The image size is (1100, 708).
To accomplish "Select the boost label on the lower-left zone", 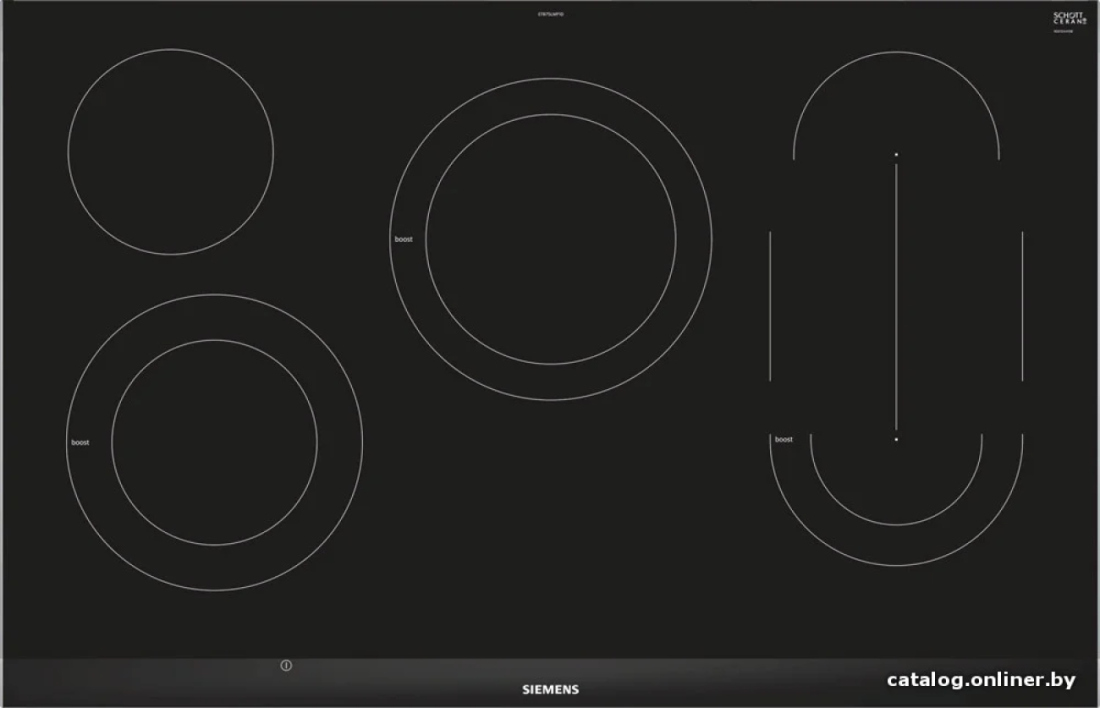I will pyautogui.click(x=80, y=443).
